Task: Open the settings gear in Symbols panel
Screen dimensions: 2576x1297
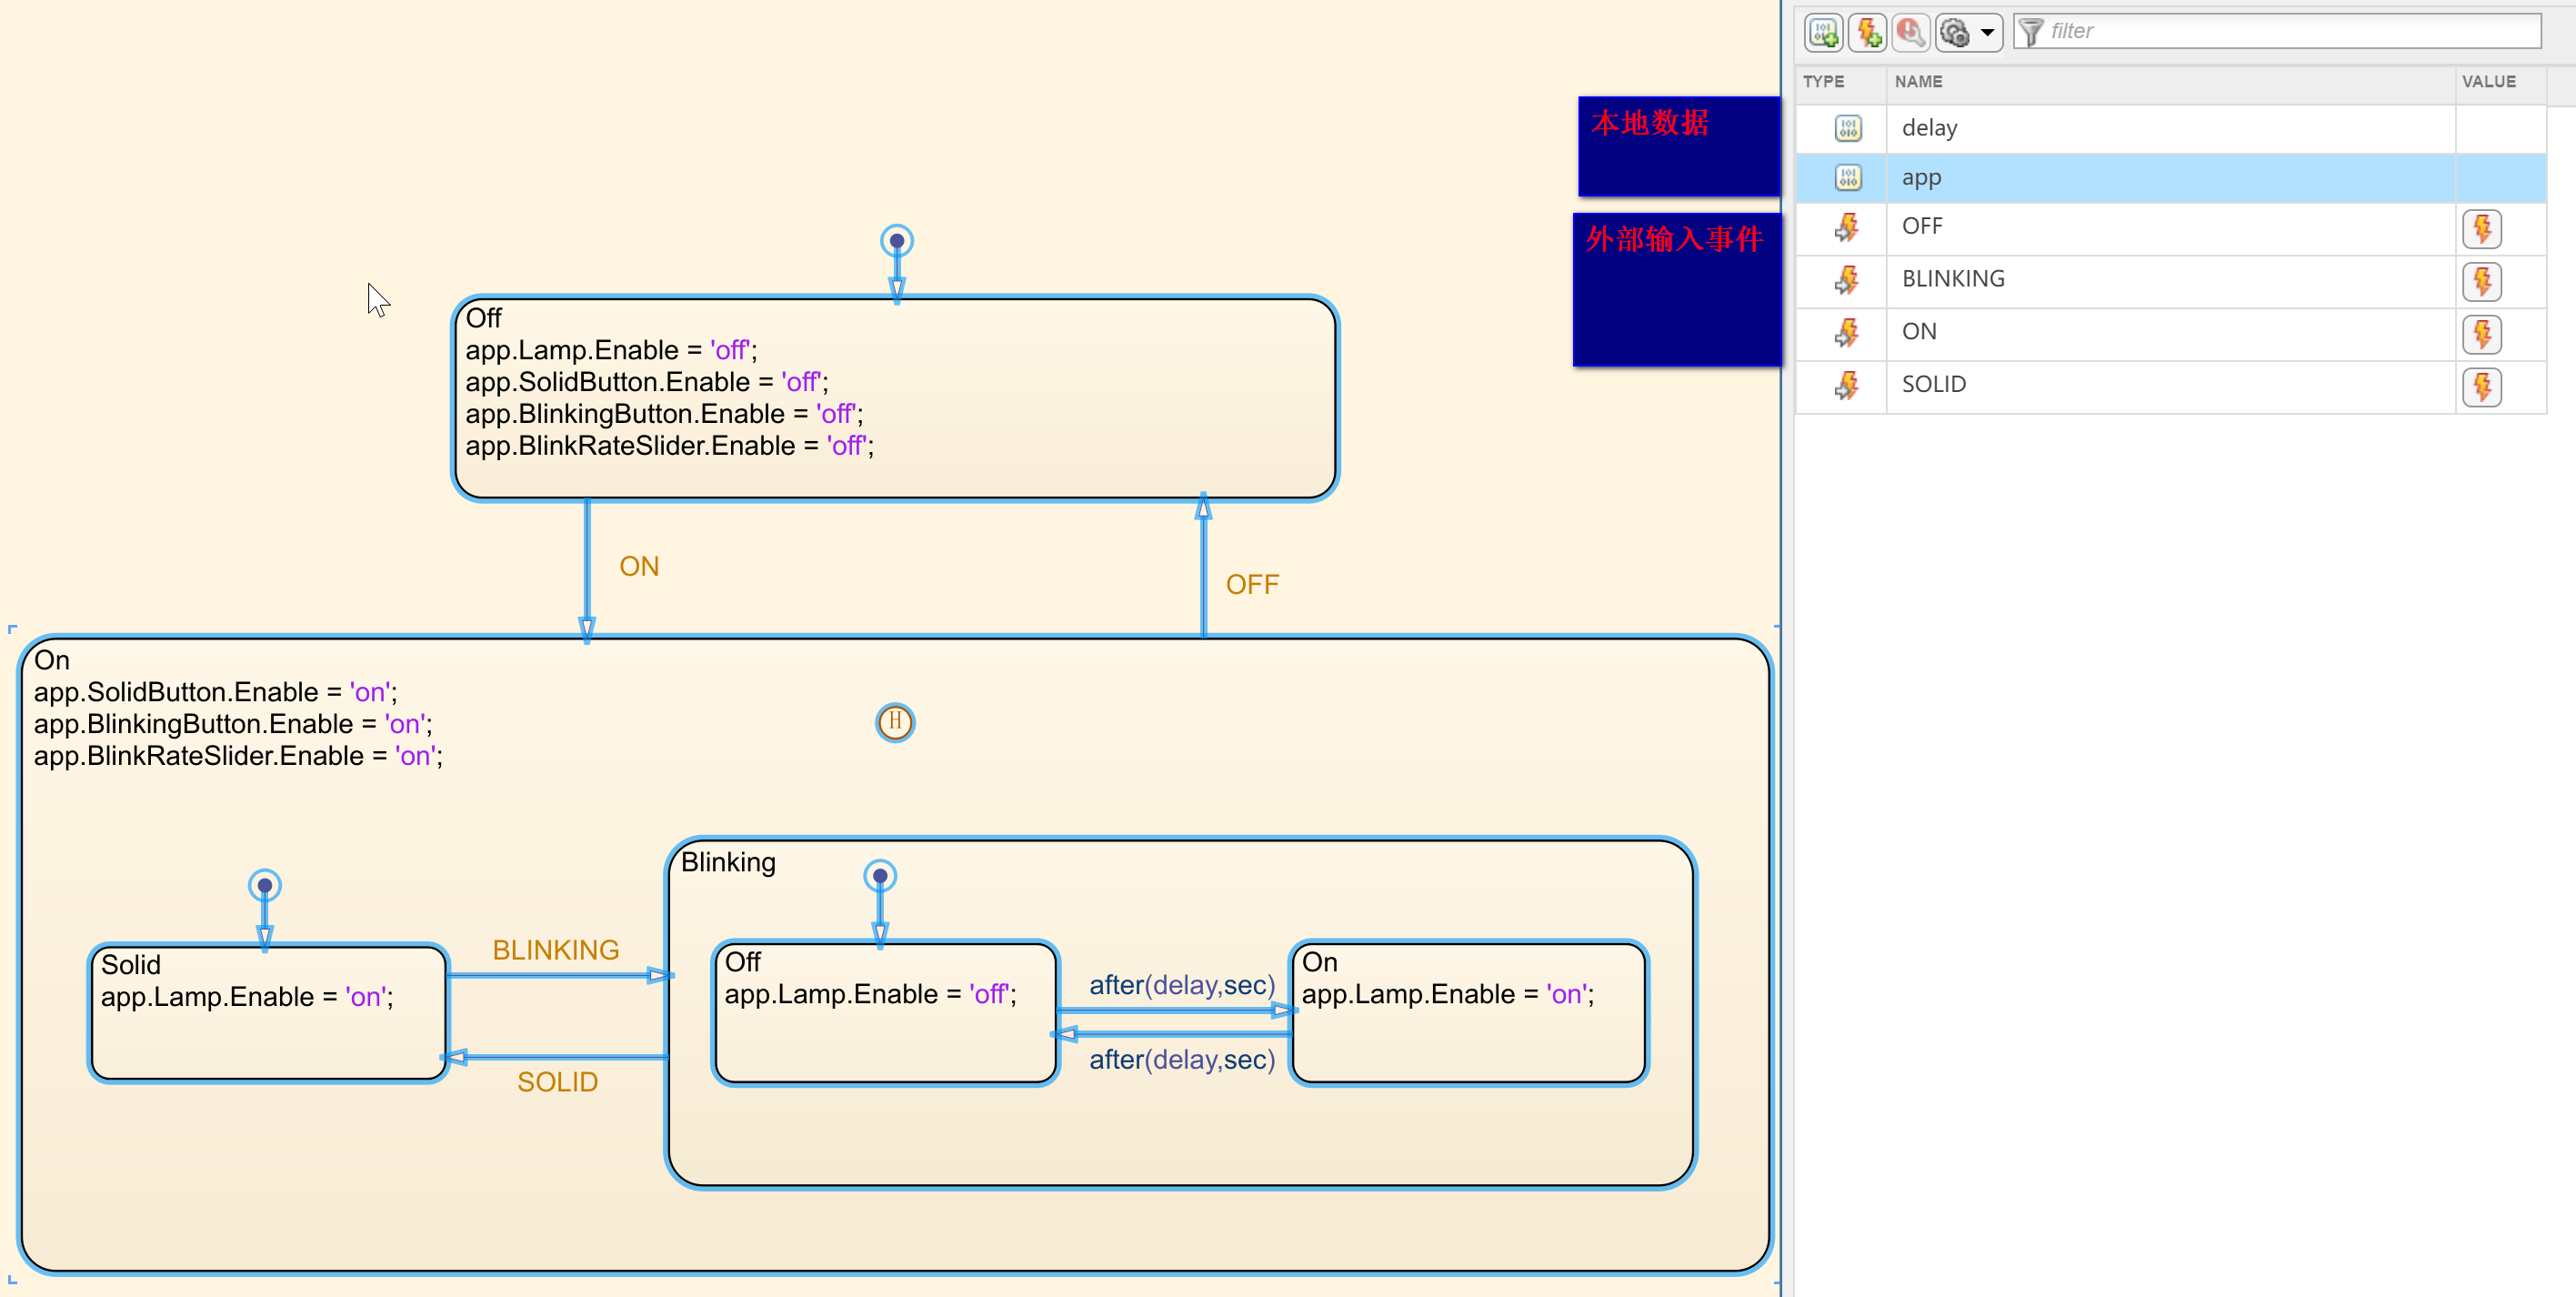Action: coord(1955,33)
